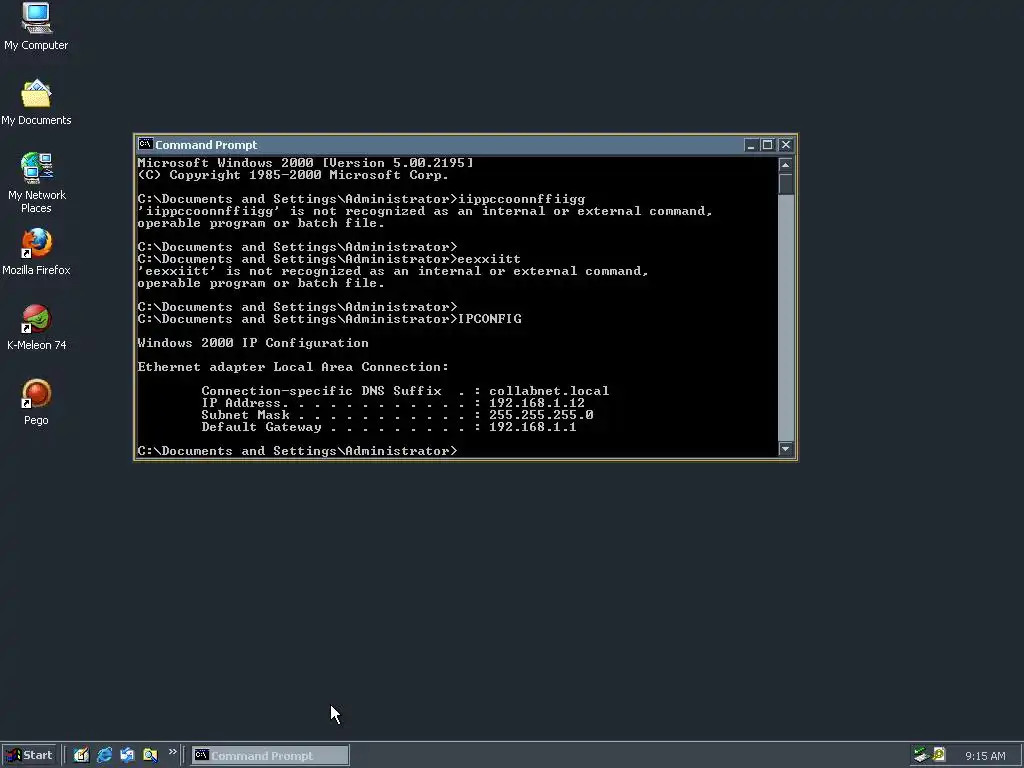Open the My Network Places icon
Image resolution: width=1024 pixels, height=768 pixels.
(x=37, y=183)
